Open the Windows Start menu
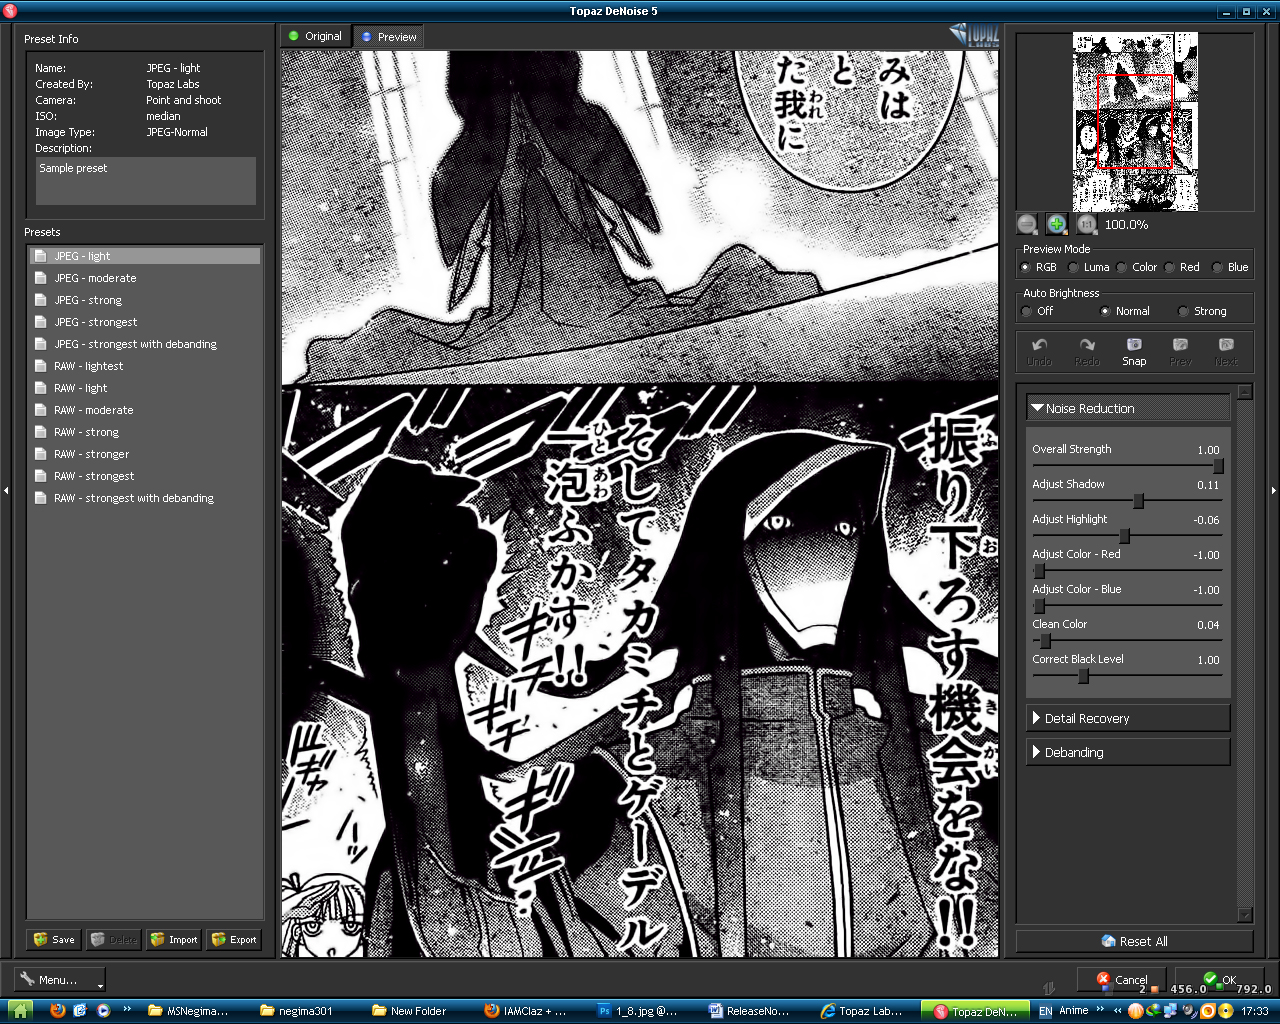This screenshot has width=1280, height=1024. [x=20, y=1011]
